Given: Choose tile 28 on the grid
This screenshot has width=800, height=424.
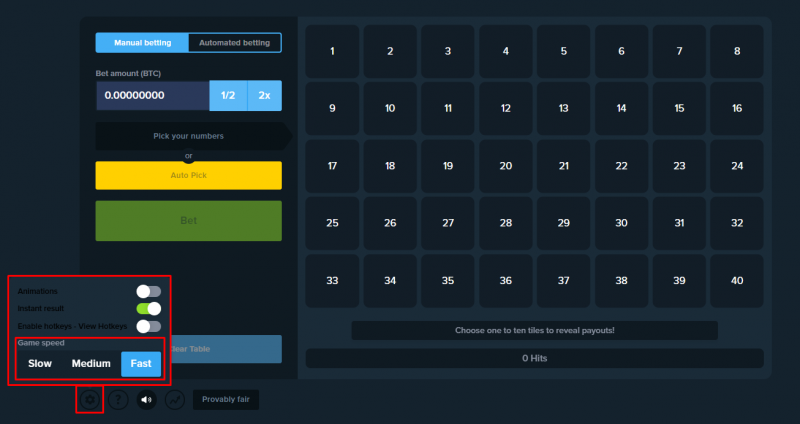Looking at the screenshot, I should tap(506, 223).
